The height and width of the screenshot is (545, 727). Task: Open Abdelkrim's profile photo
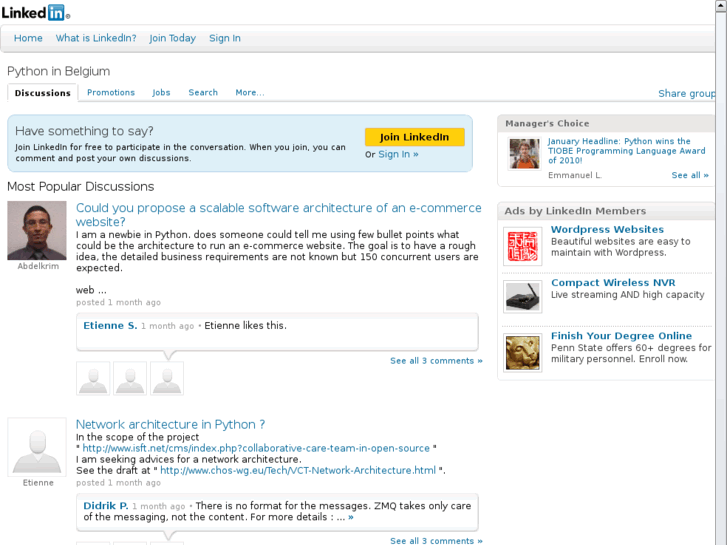tap(37, 231)
